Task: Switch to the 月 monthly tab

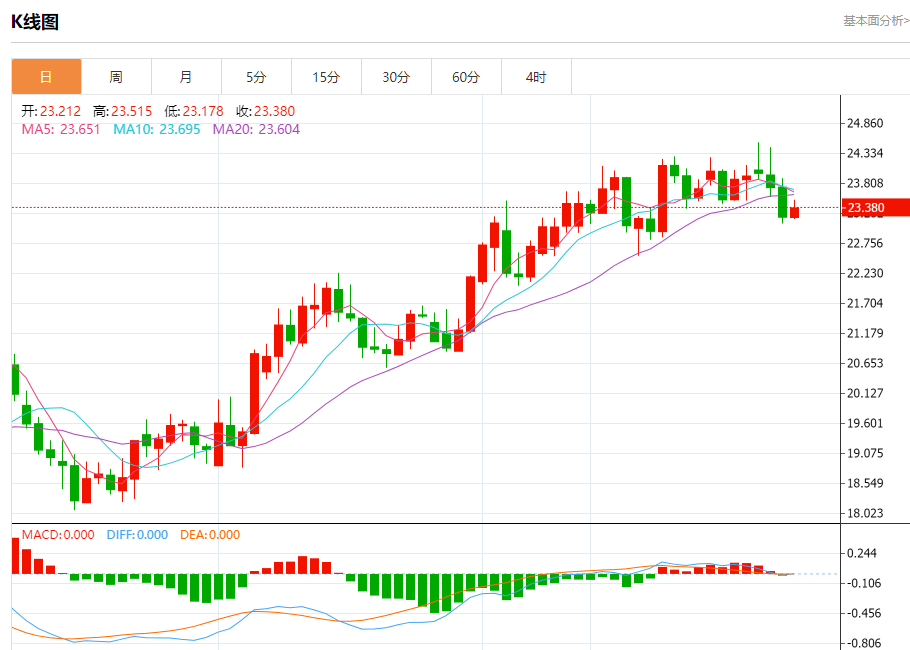Action: (x=186, y=77)
